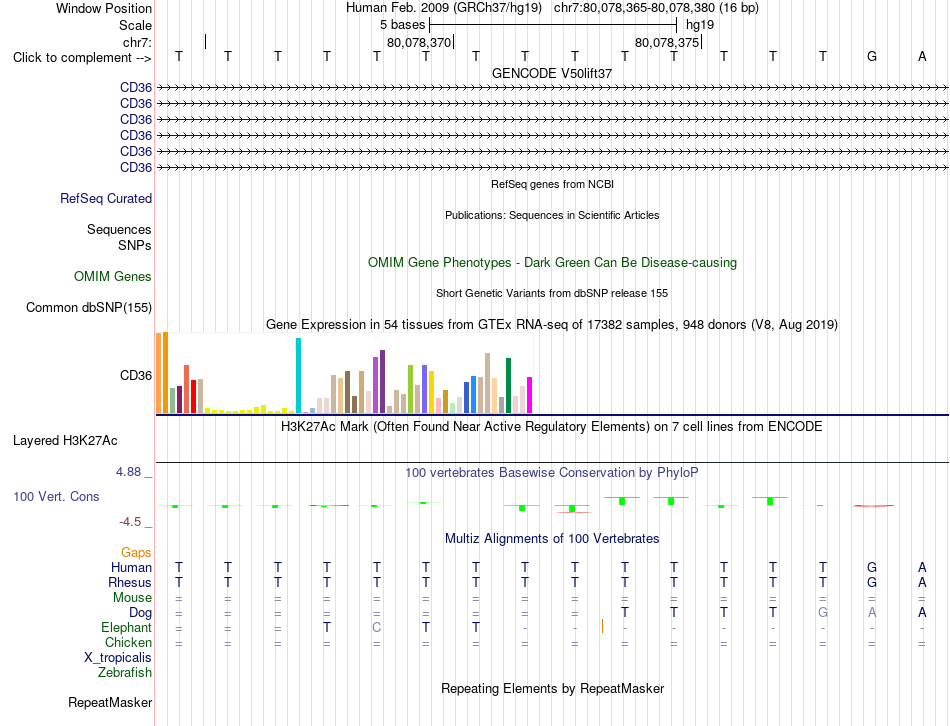Open 'Short Genetic Variants from dbSNP release 155' title
The width and height of the screenshot is (950, 726).
(552, 293)
